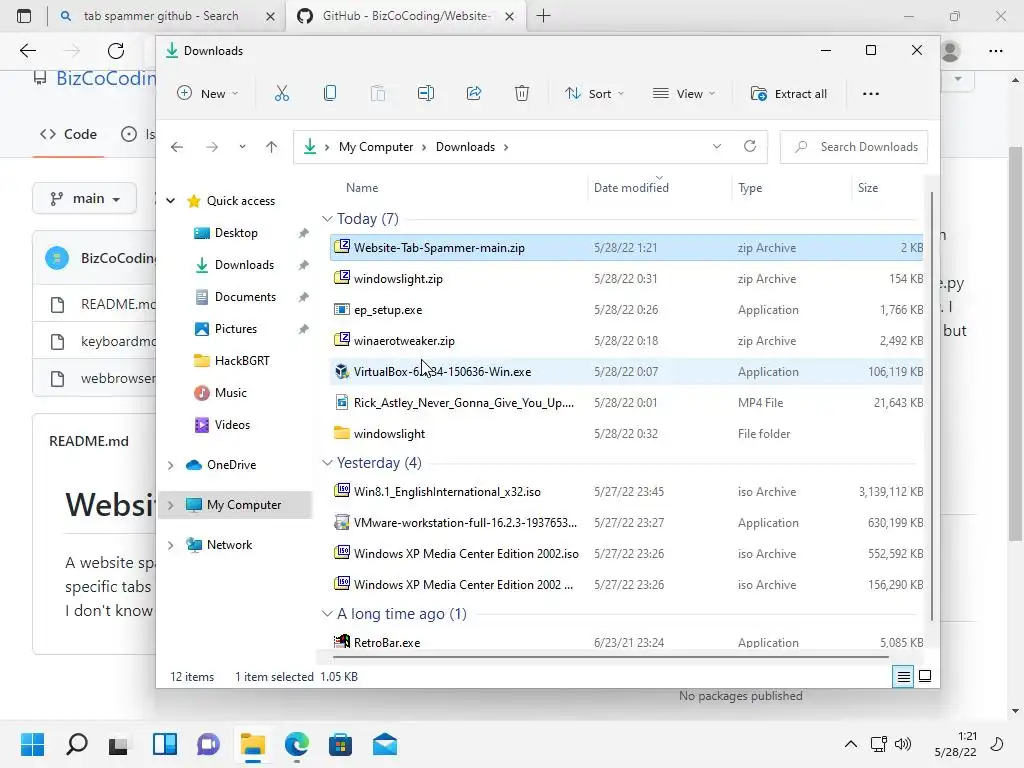Viewport: 1024px width, 768px height.
Task: Reload the Edge browser page
Action: click(116, 50)
